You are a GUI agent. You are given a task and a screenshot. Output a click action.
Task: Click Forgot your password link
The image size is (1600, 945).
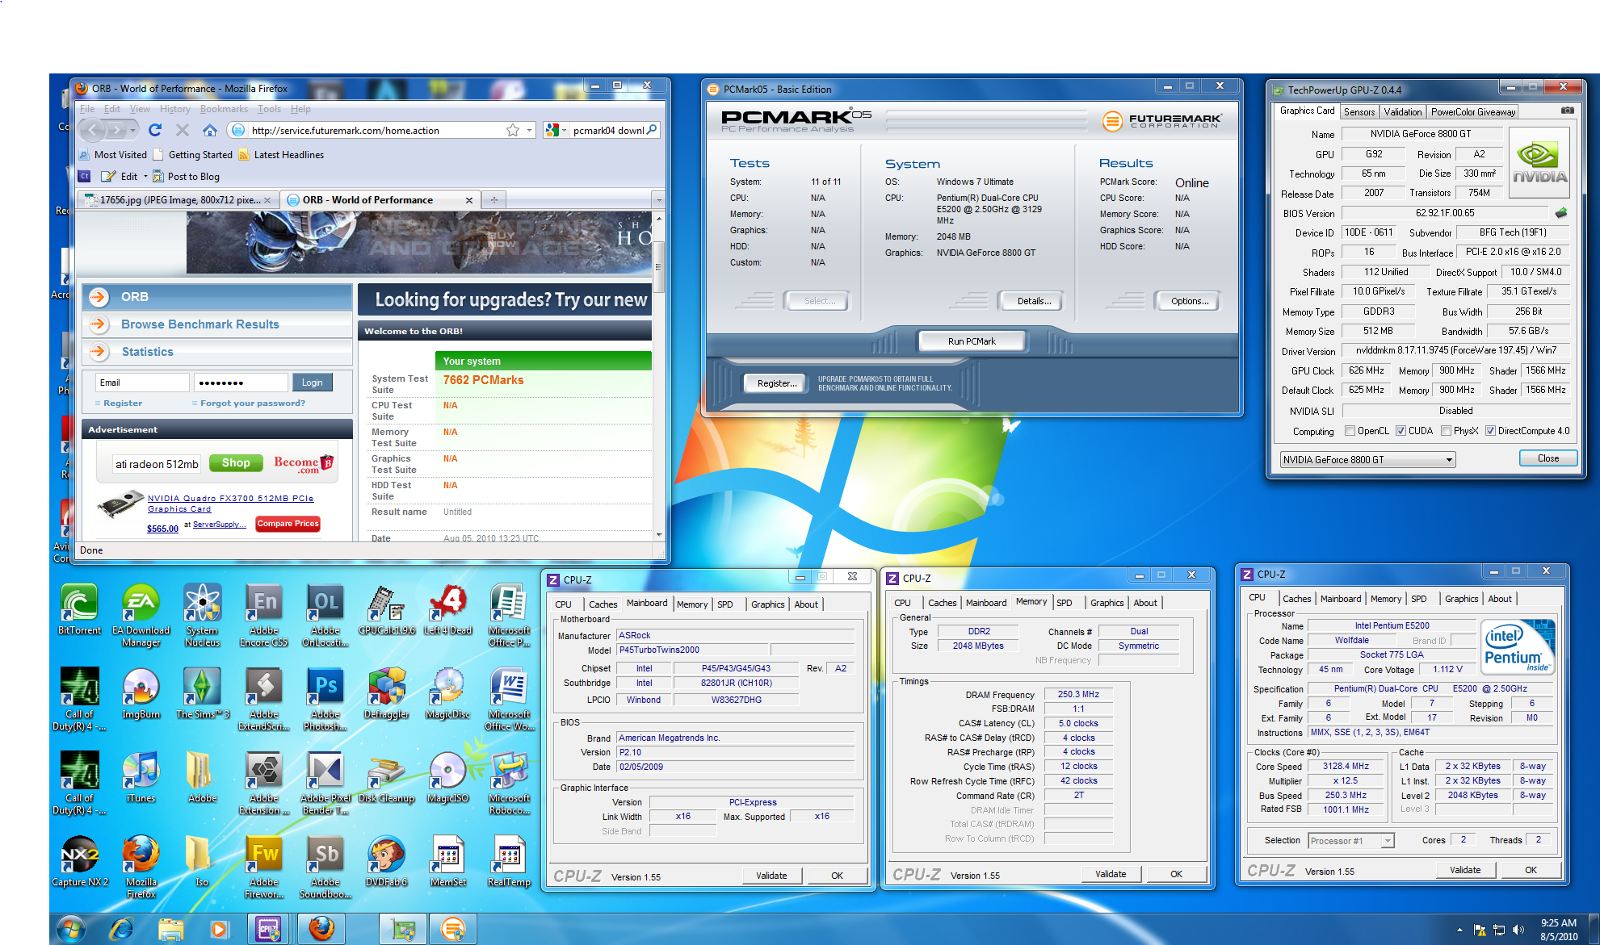252,403
